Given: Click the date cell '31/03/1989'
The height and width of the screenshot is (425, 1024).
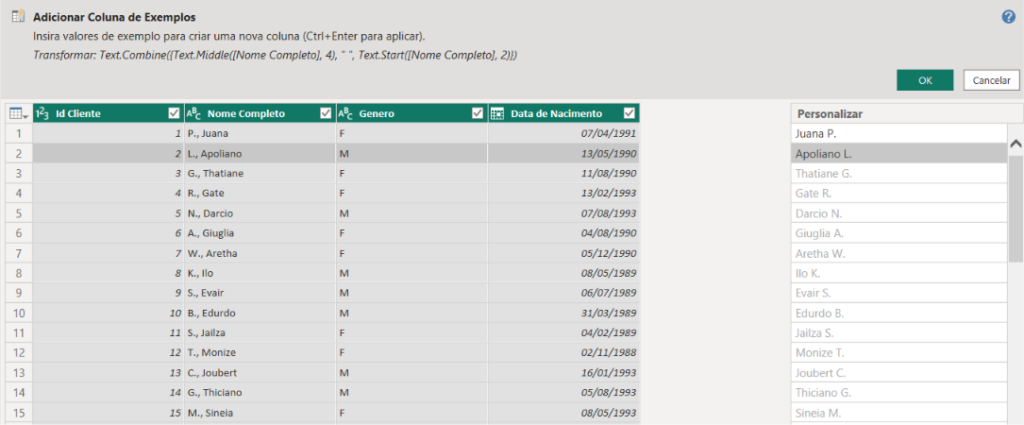Looking at the screenshot, I should (564, 313).
